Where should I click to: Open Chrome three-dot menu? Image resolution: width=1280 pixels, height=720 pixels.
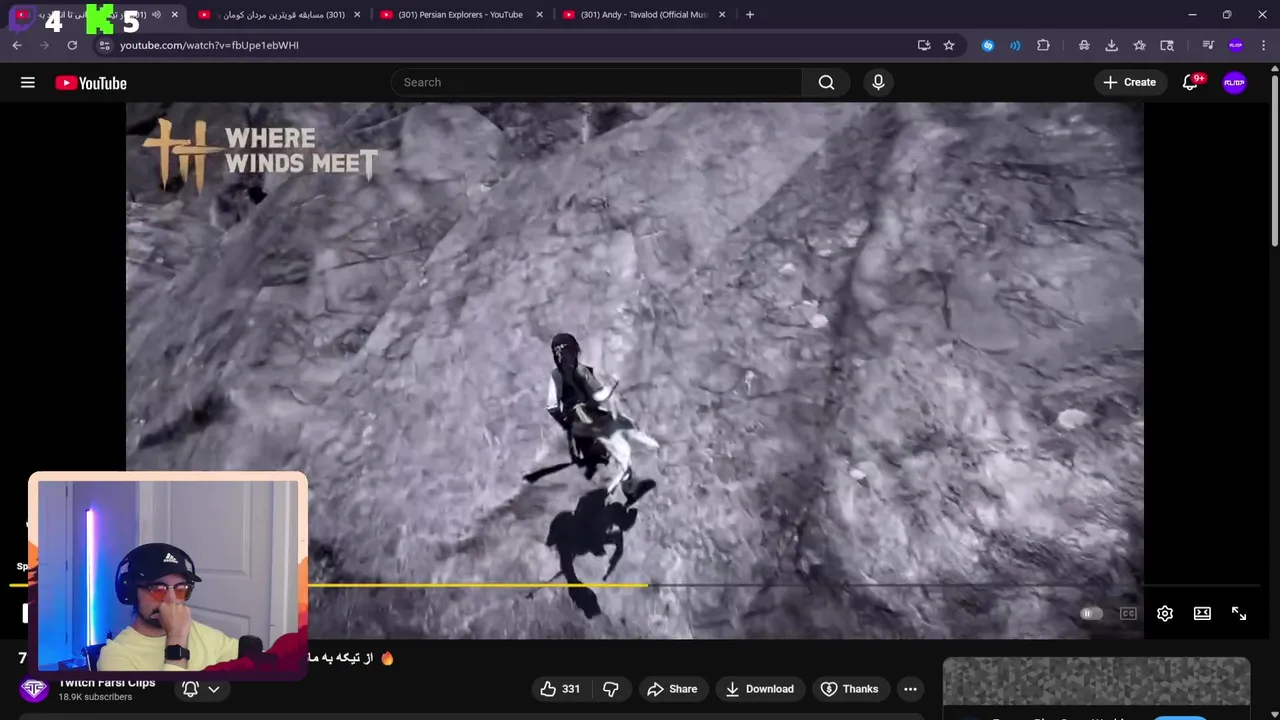(1264, 45)
